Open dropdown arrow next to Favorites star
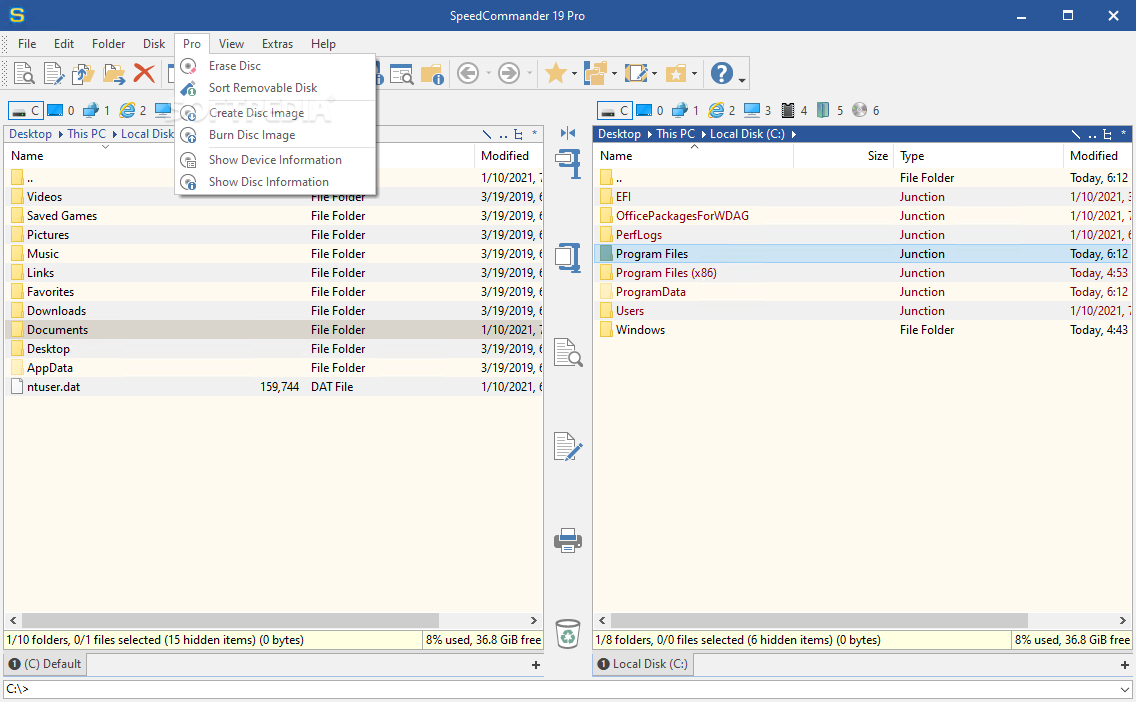The image size is (1136, 702). coord(574,74)
